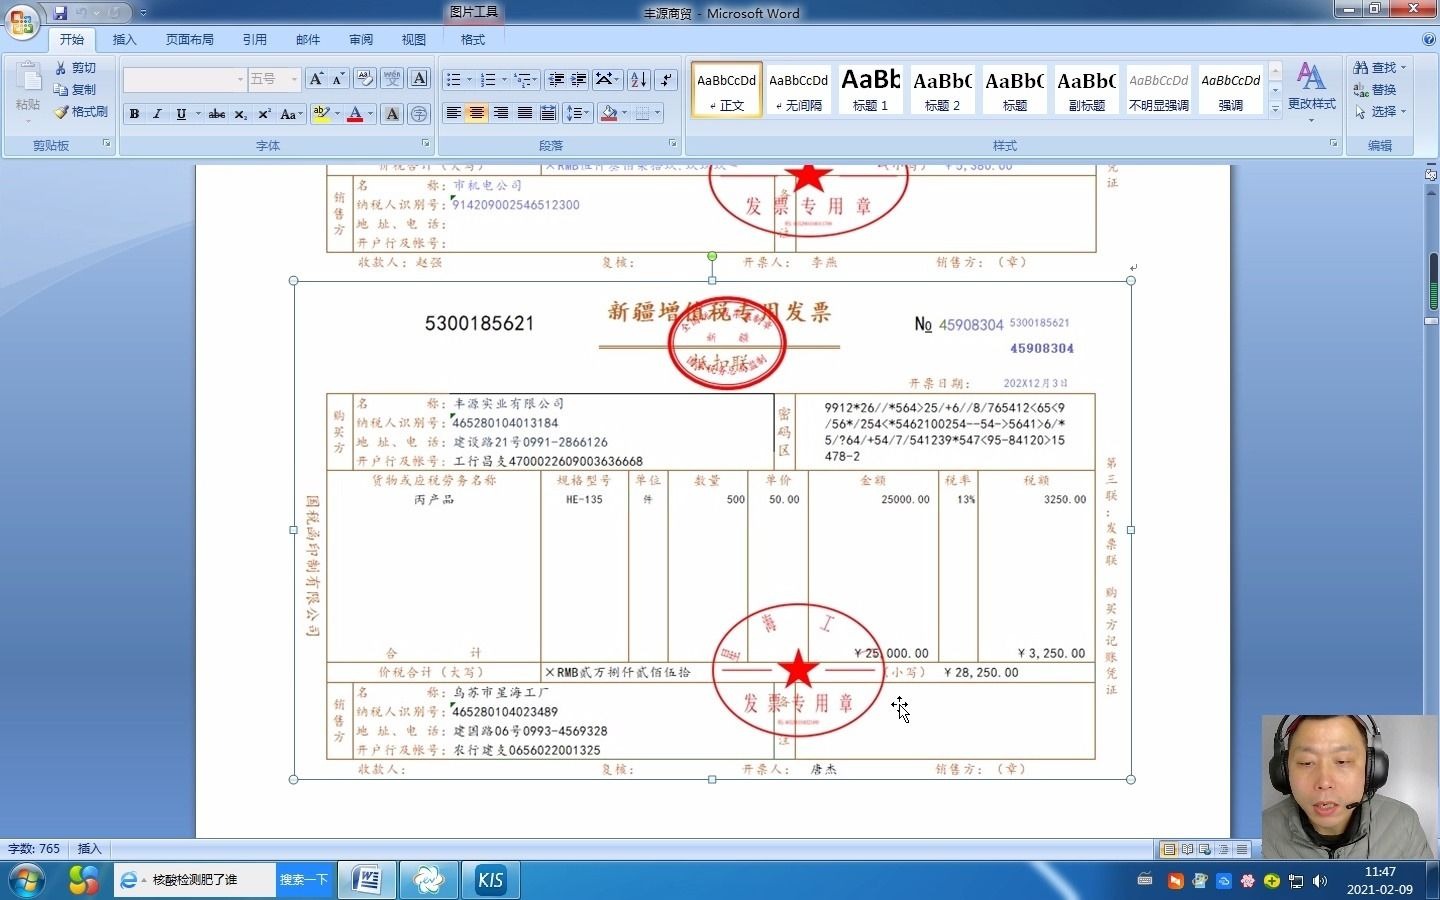The height and width of the screenshot is (900, 1440).
Task: Open the line spacing dropdown
Action: pyautogui.click(x=578, y=113)
